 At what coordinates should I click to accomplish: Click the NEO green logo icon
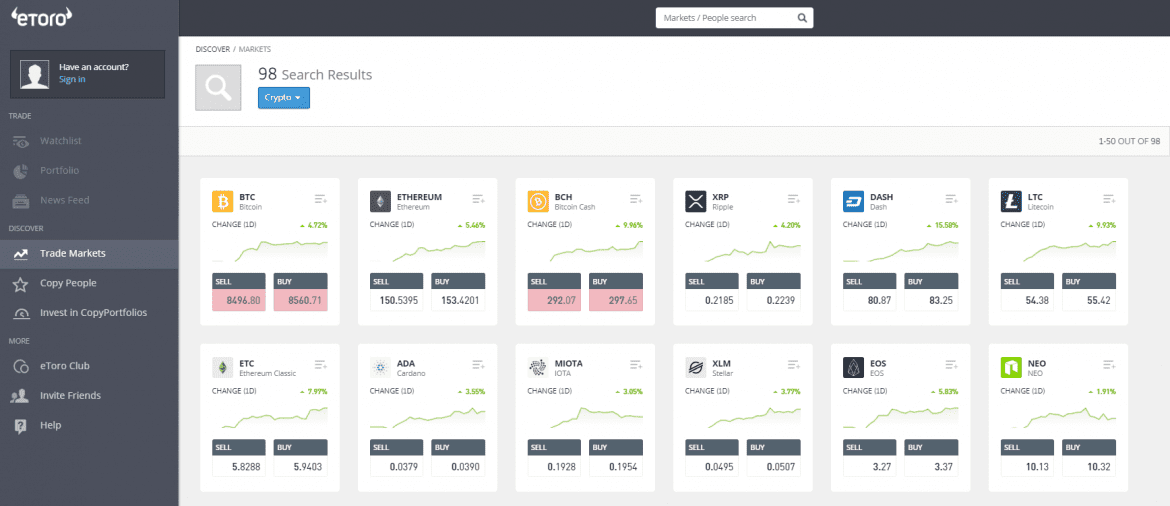click(x=1011, y=368)
